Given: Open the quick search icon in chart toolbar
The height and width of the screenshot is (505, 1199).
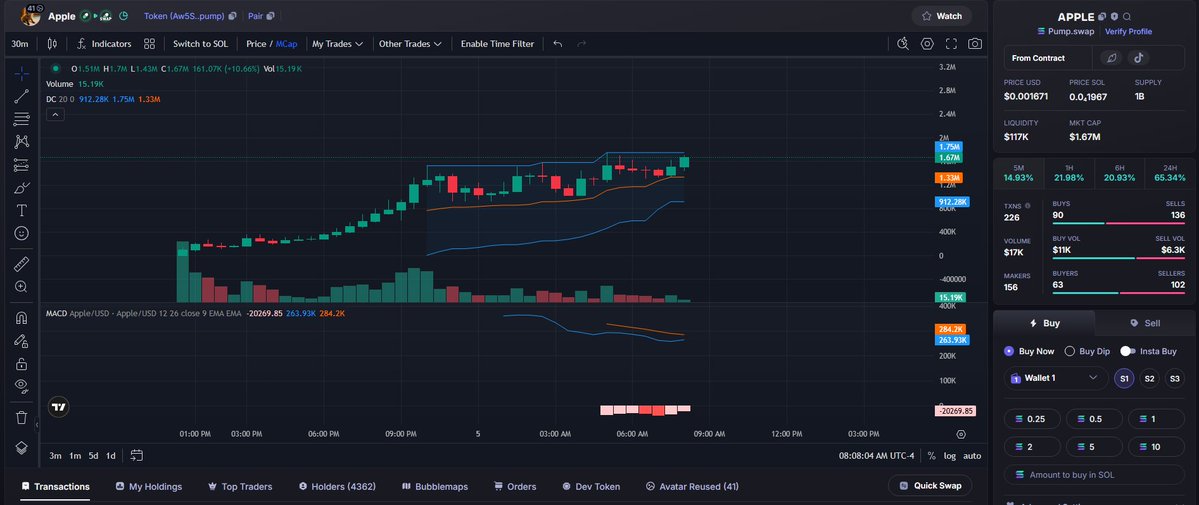Looking at the screenshot, I should point(903,44).
